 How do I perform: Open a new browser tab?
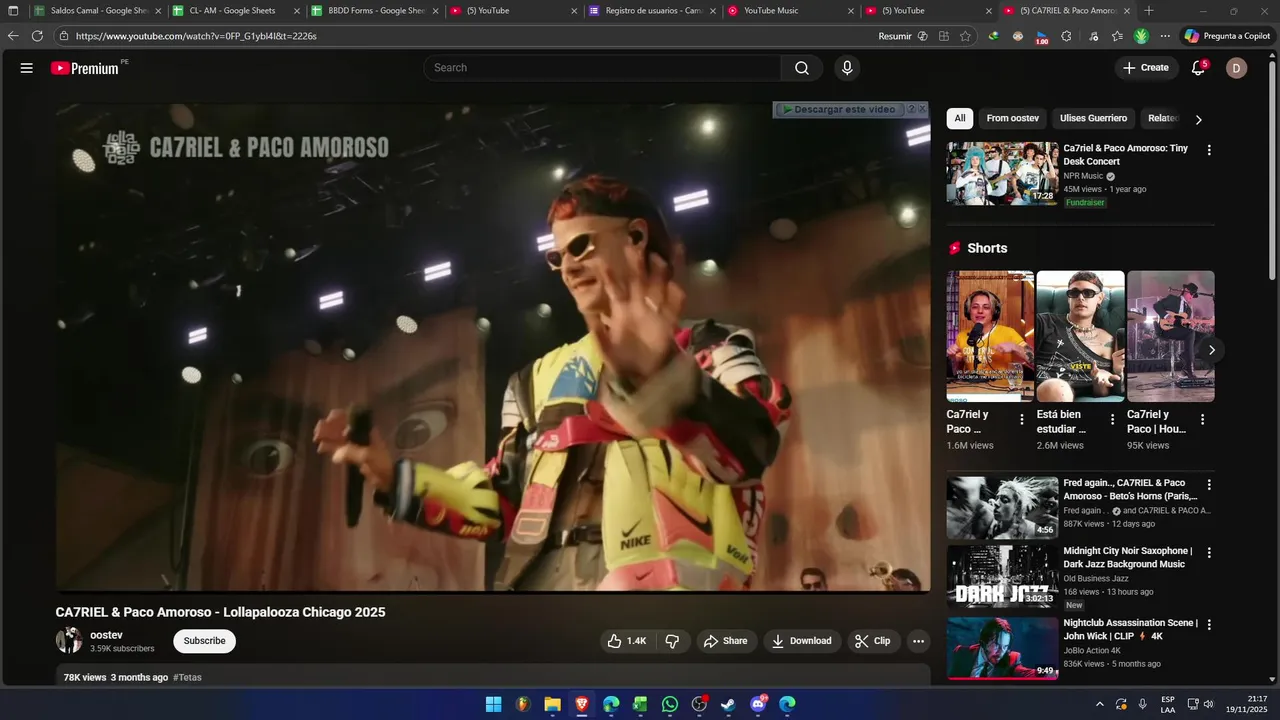pos(1148,11)
